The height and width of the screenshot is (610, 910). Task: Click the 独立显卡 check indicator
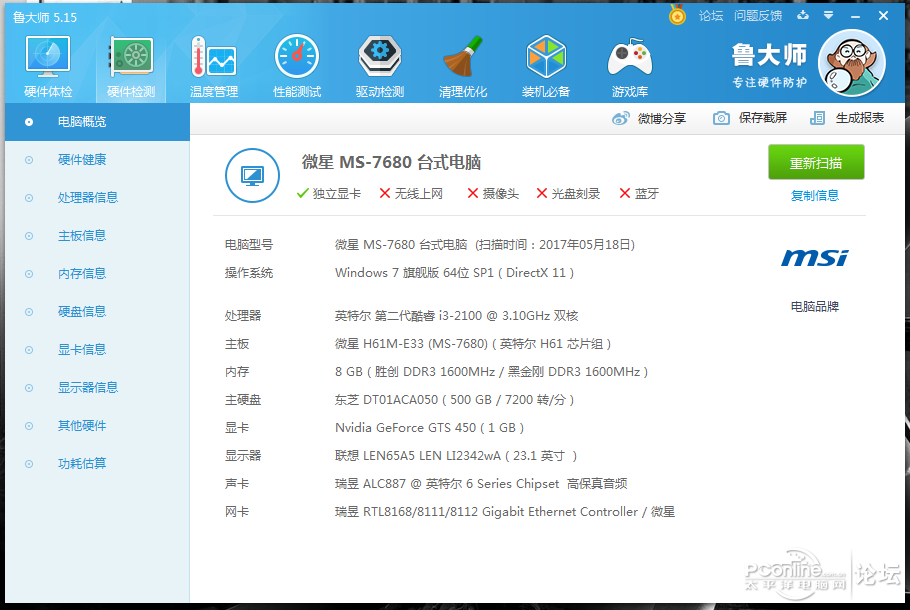click(328, 194)
